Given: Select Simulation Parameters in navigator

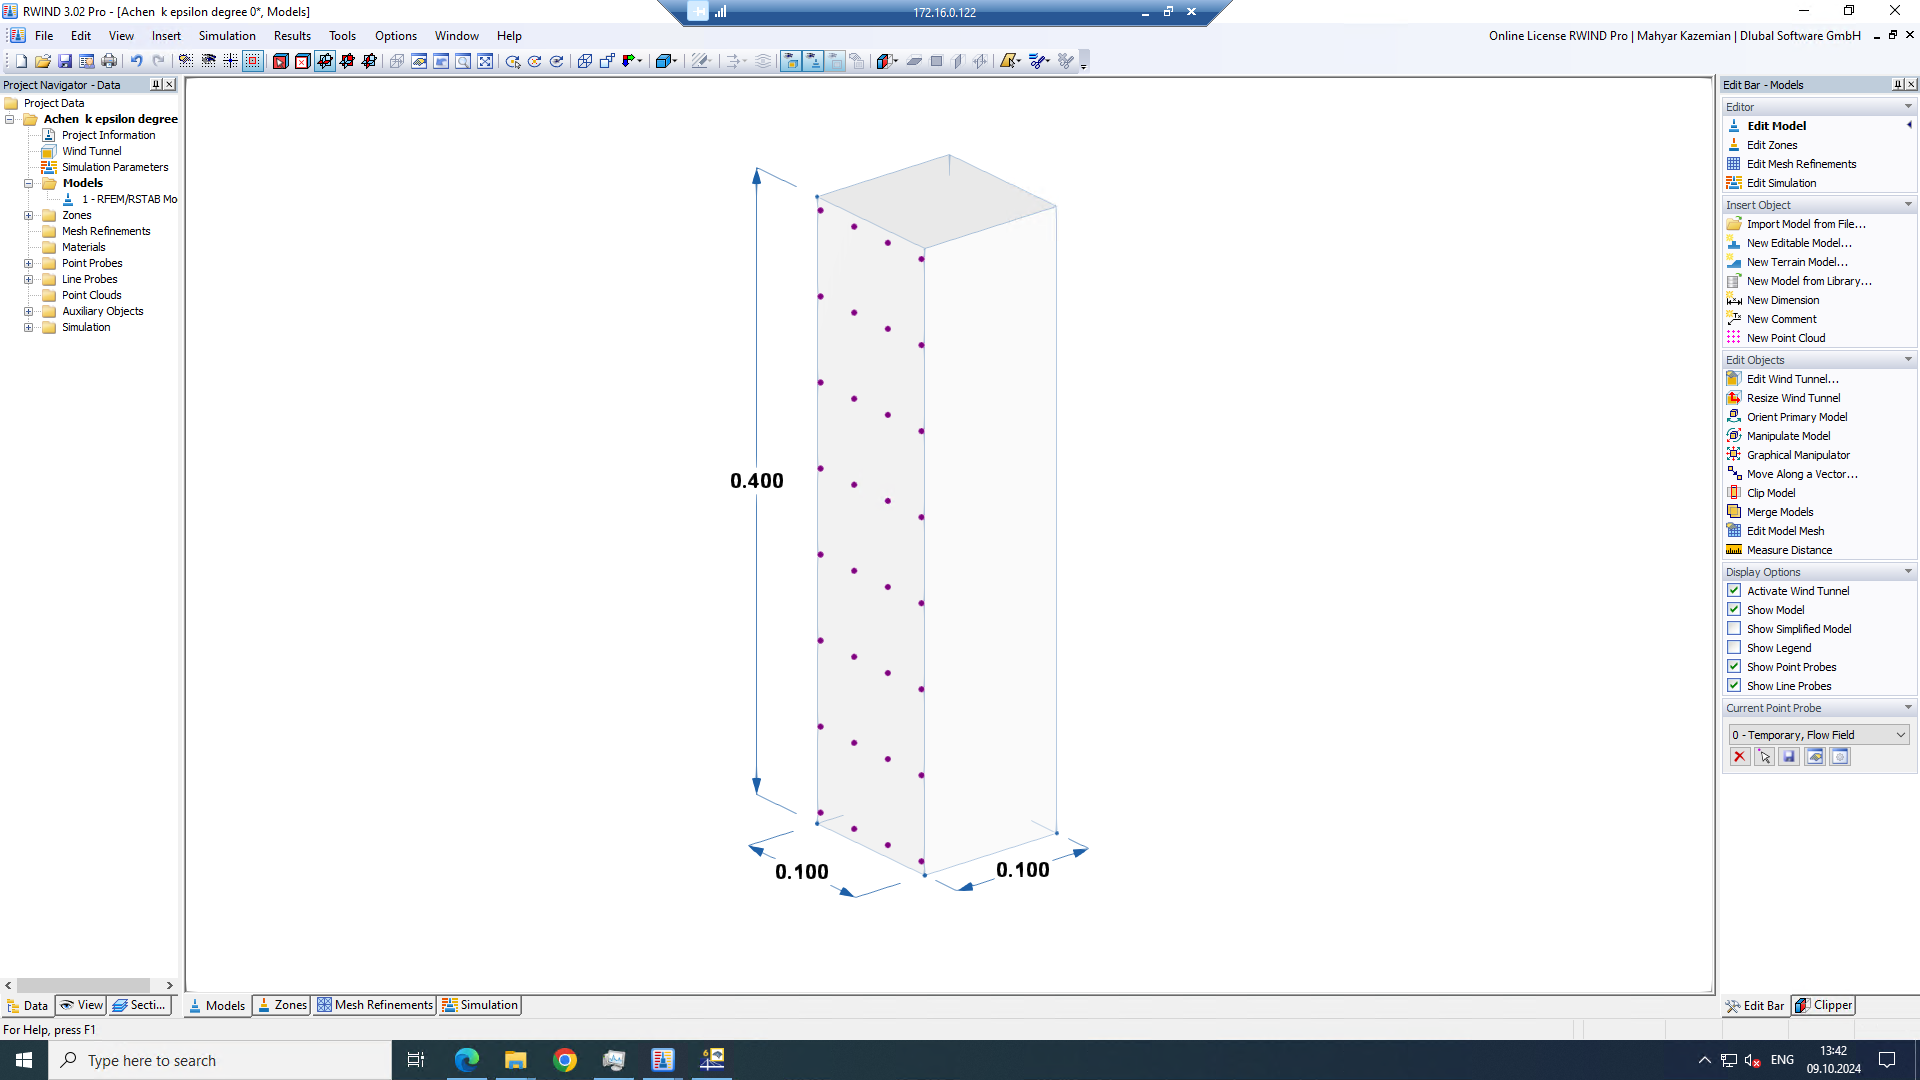Looking at the screenshot, I should click(115, 166).
